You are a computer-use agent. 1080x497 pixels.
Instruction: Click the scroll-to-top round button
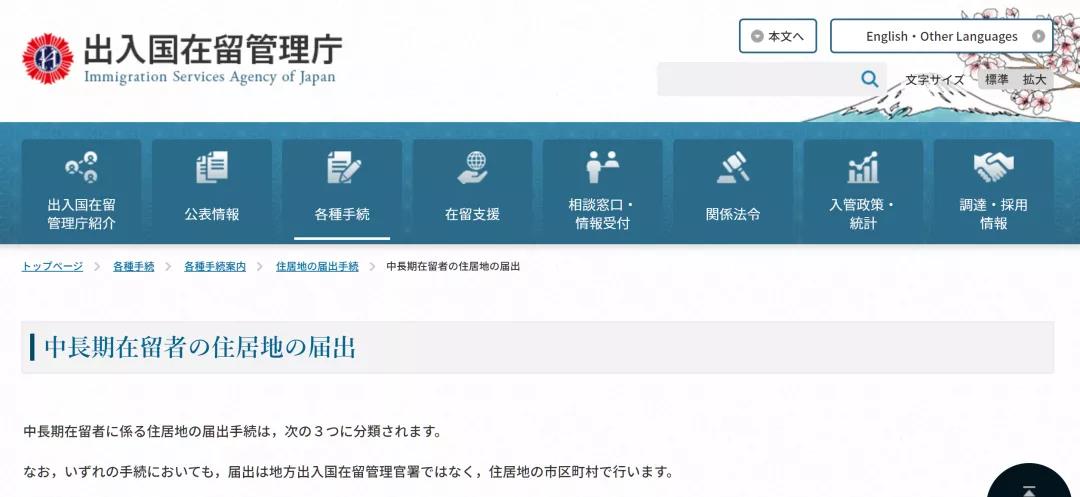[x=1032, y=485]
